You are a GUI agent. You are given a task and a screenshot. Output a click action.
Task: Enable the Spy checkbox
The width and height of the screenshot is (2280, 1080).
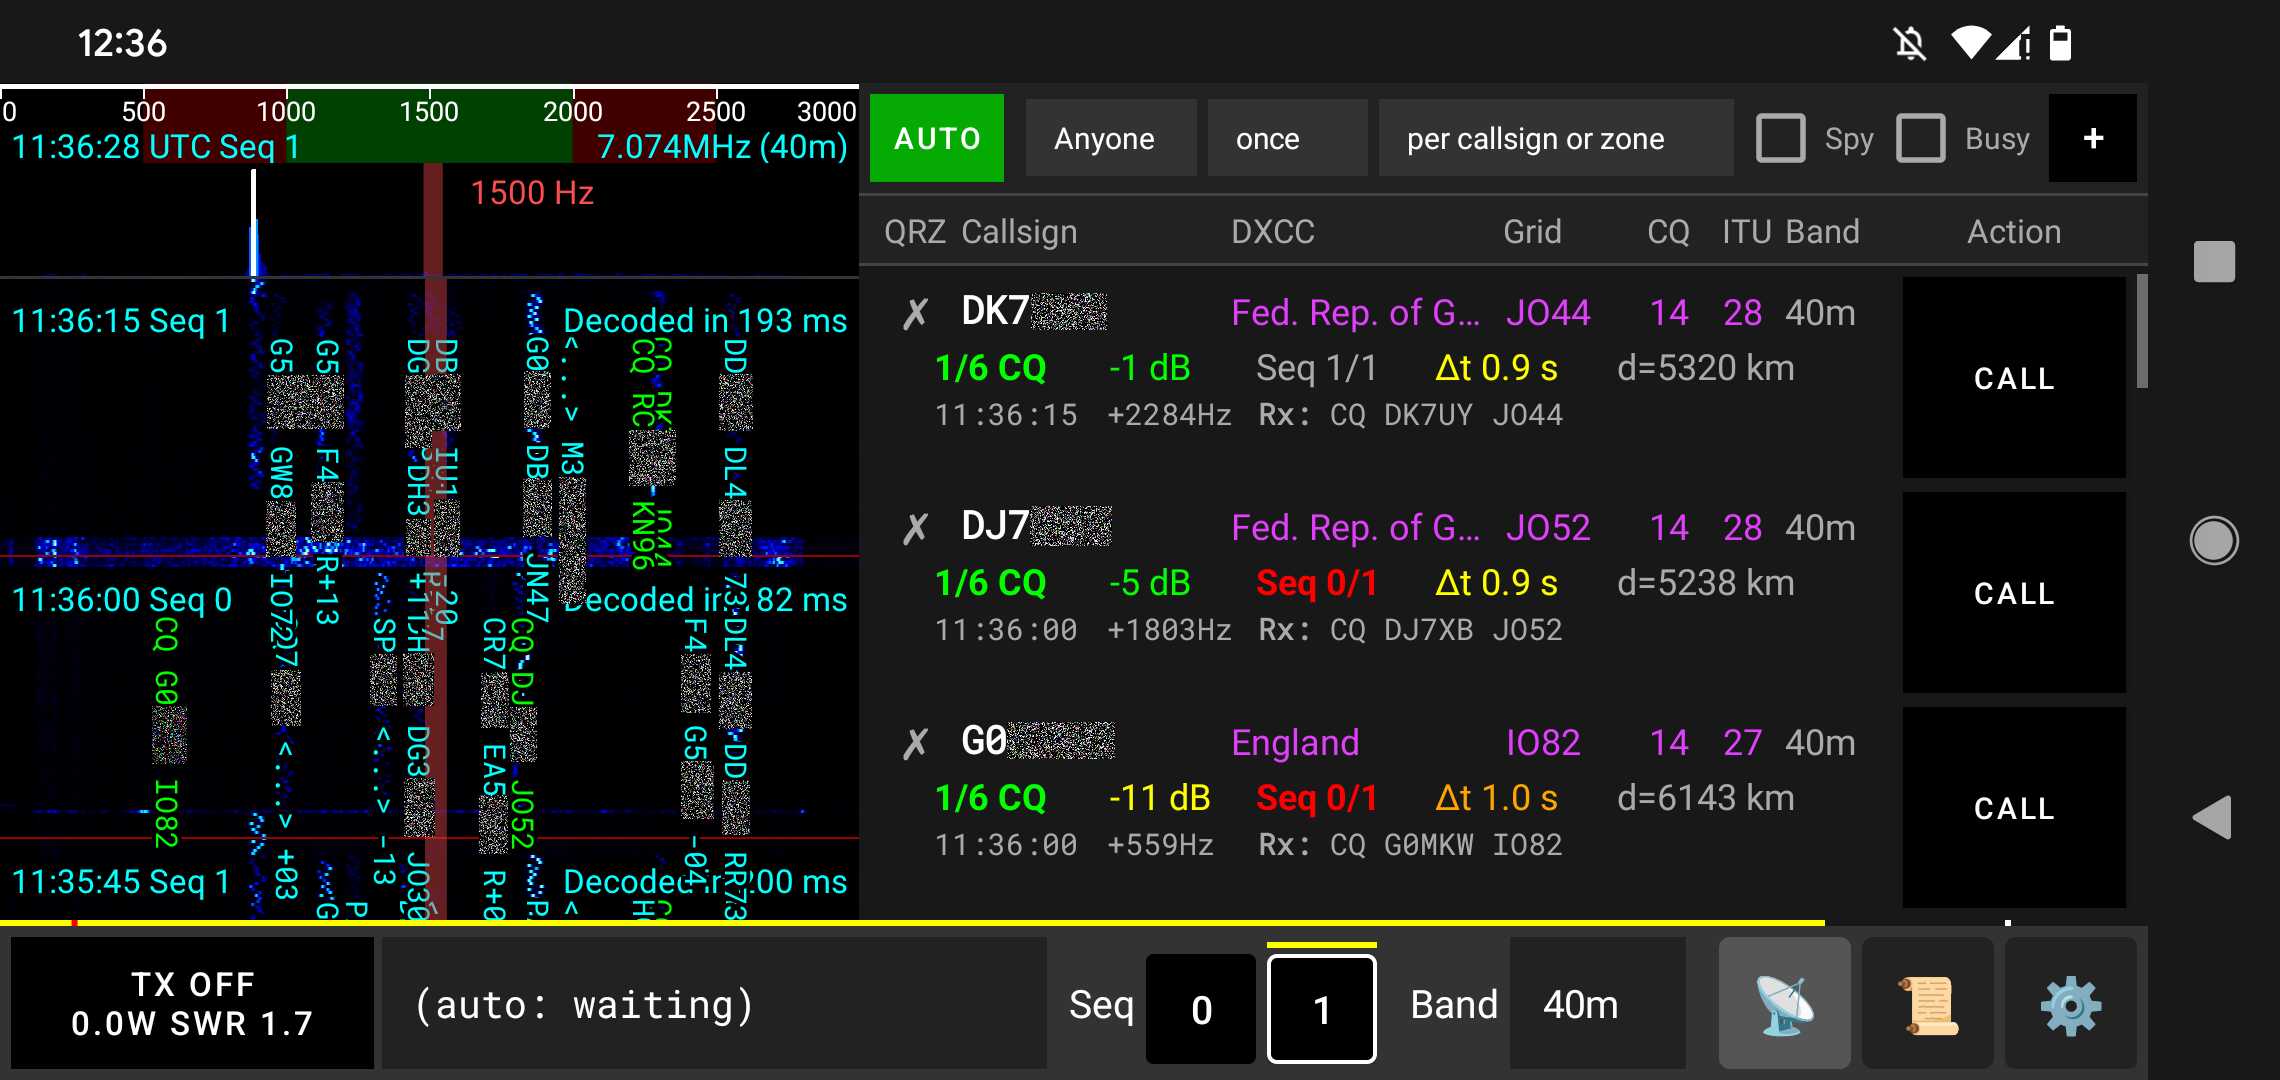(1781, 138)
